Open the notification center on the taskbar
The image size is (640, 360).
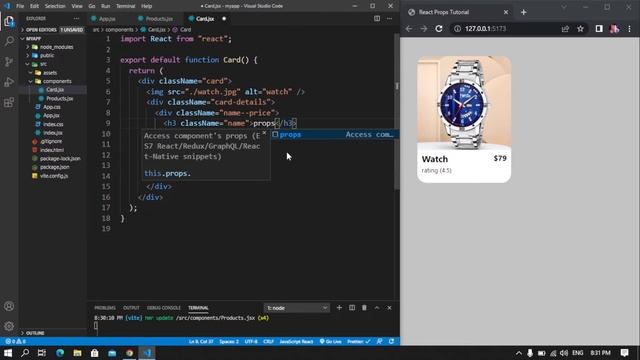pos(624,353)
